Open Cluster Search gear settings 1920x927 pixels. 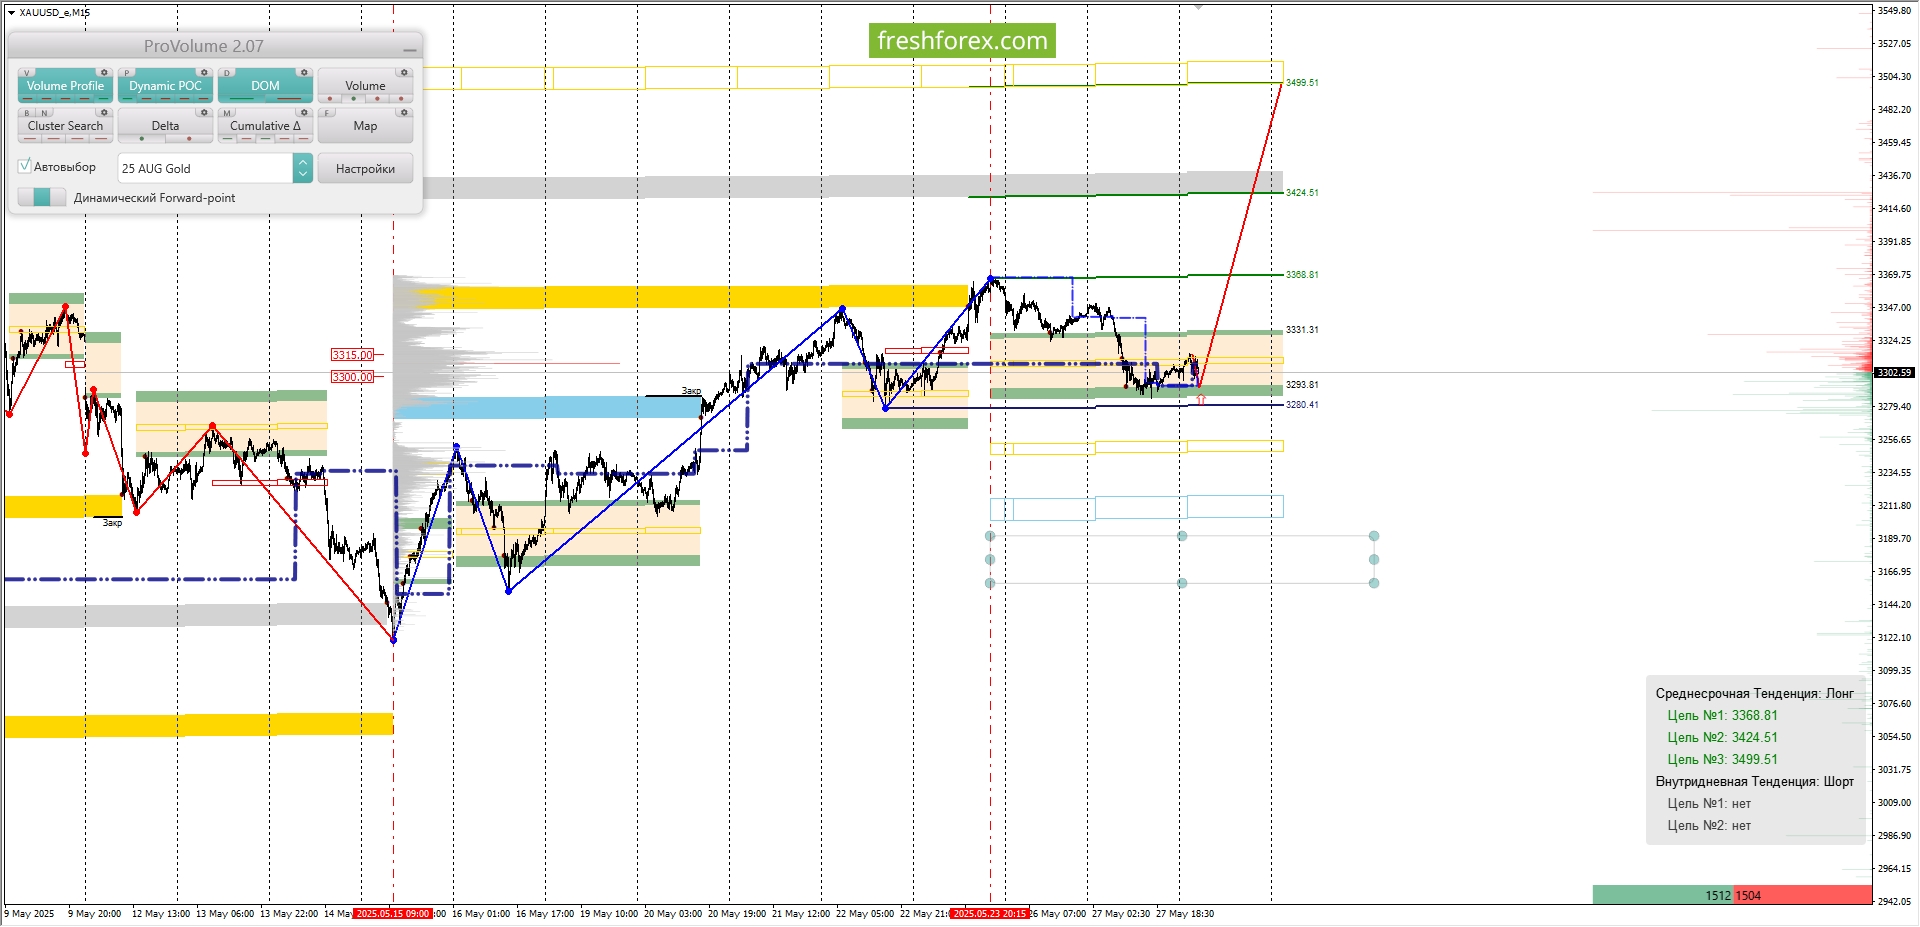pos(104,112)
